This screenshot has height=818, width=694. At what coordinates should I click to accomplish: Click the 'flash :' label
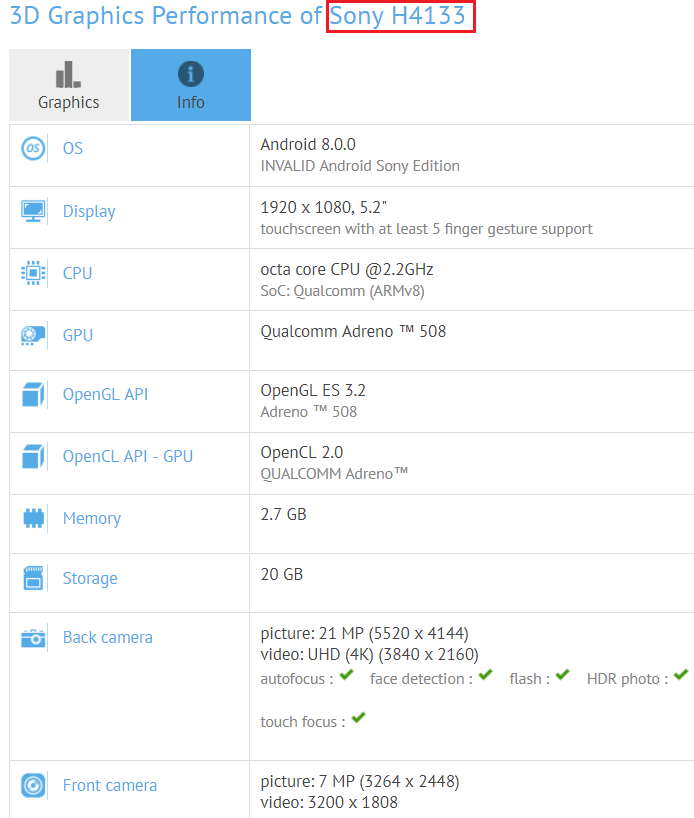click(x=530, y=679)
